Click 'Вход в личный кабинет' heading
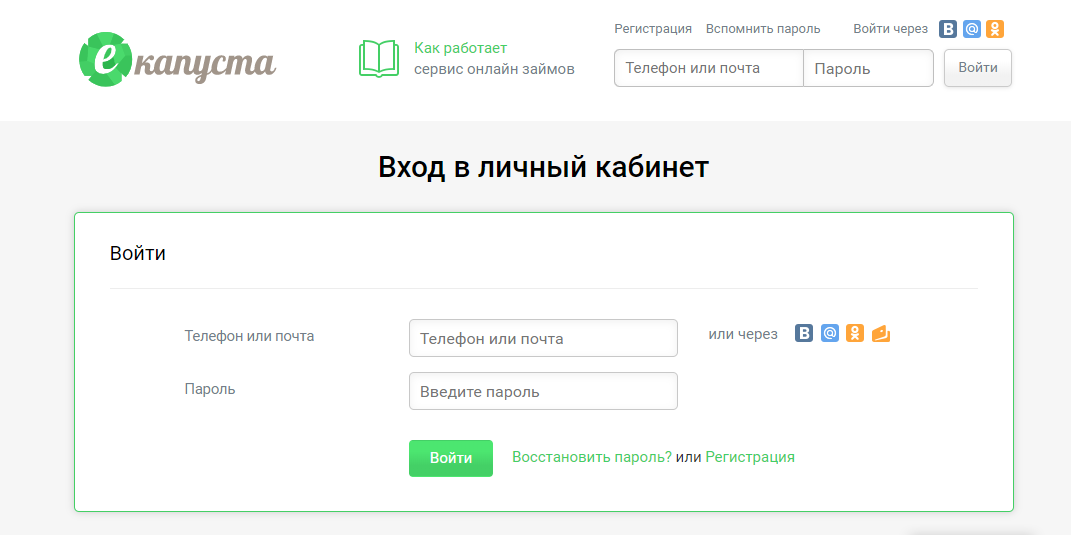Screen dimensions: 1071x535 point(544,167)
